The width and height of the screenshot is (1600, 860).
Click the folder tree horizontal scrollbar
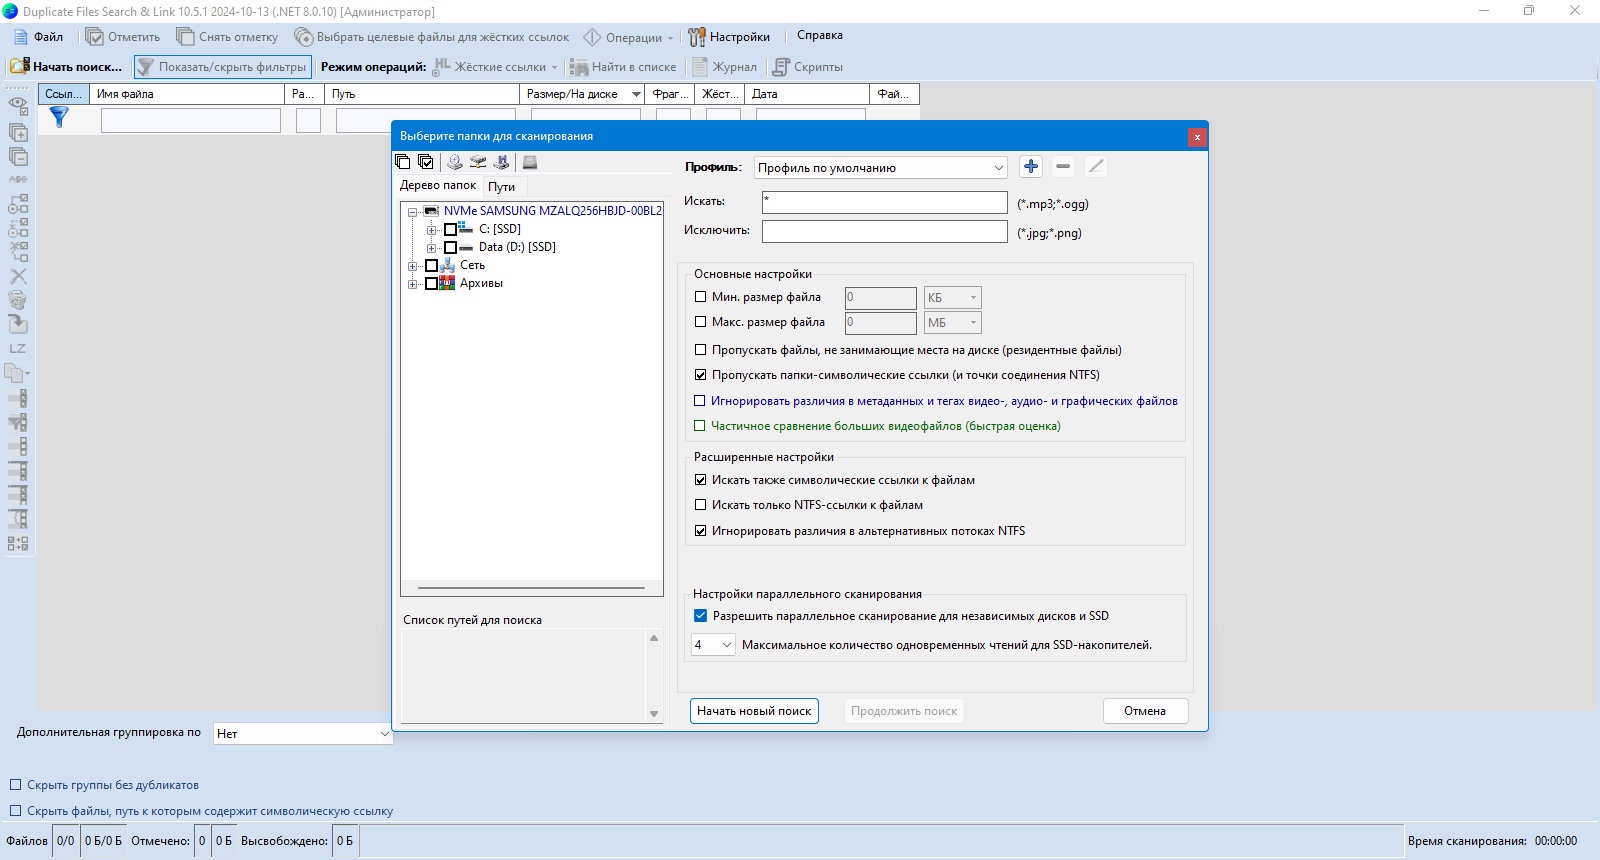(x=531, y=588)
